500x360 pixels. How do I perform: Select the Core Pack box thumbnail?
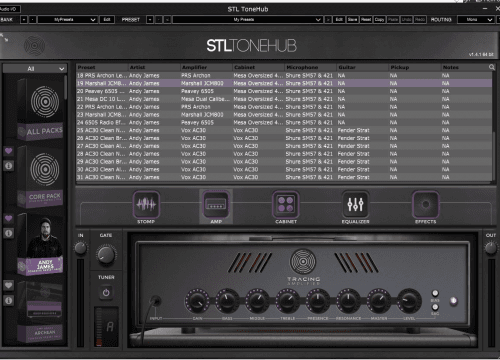(40, 177)
